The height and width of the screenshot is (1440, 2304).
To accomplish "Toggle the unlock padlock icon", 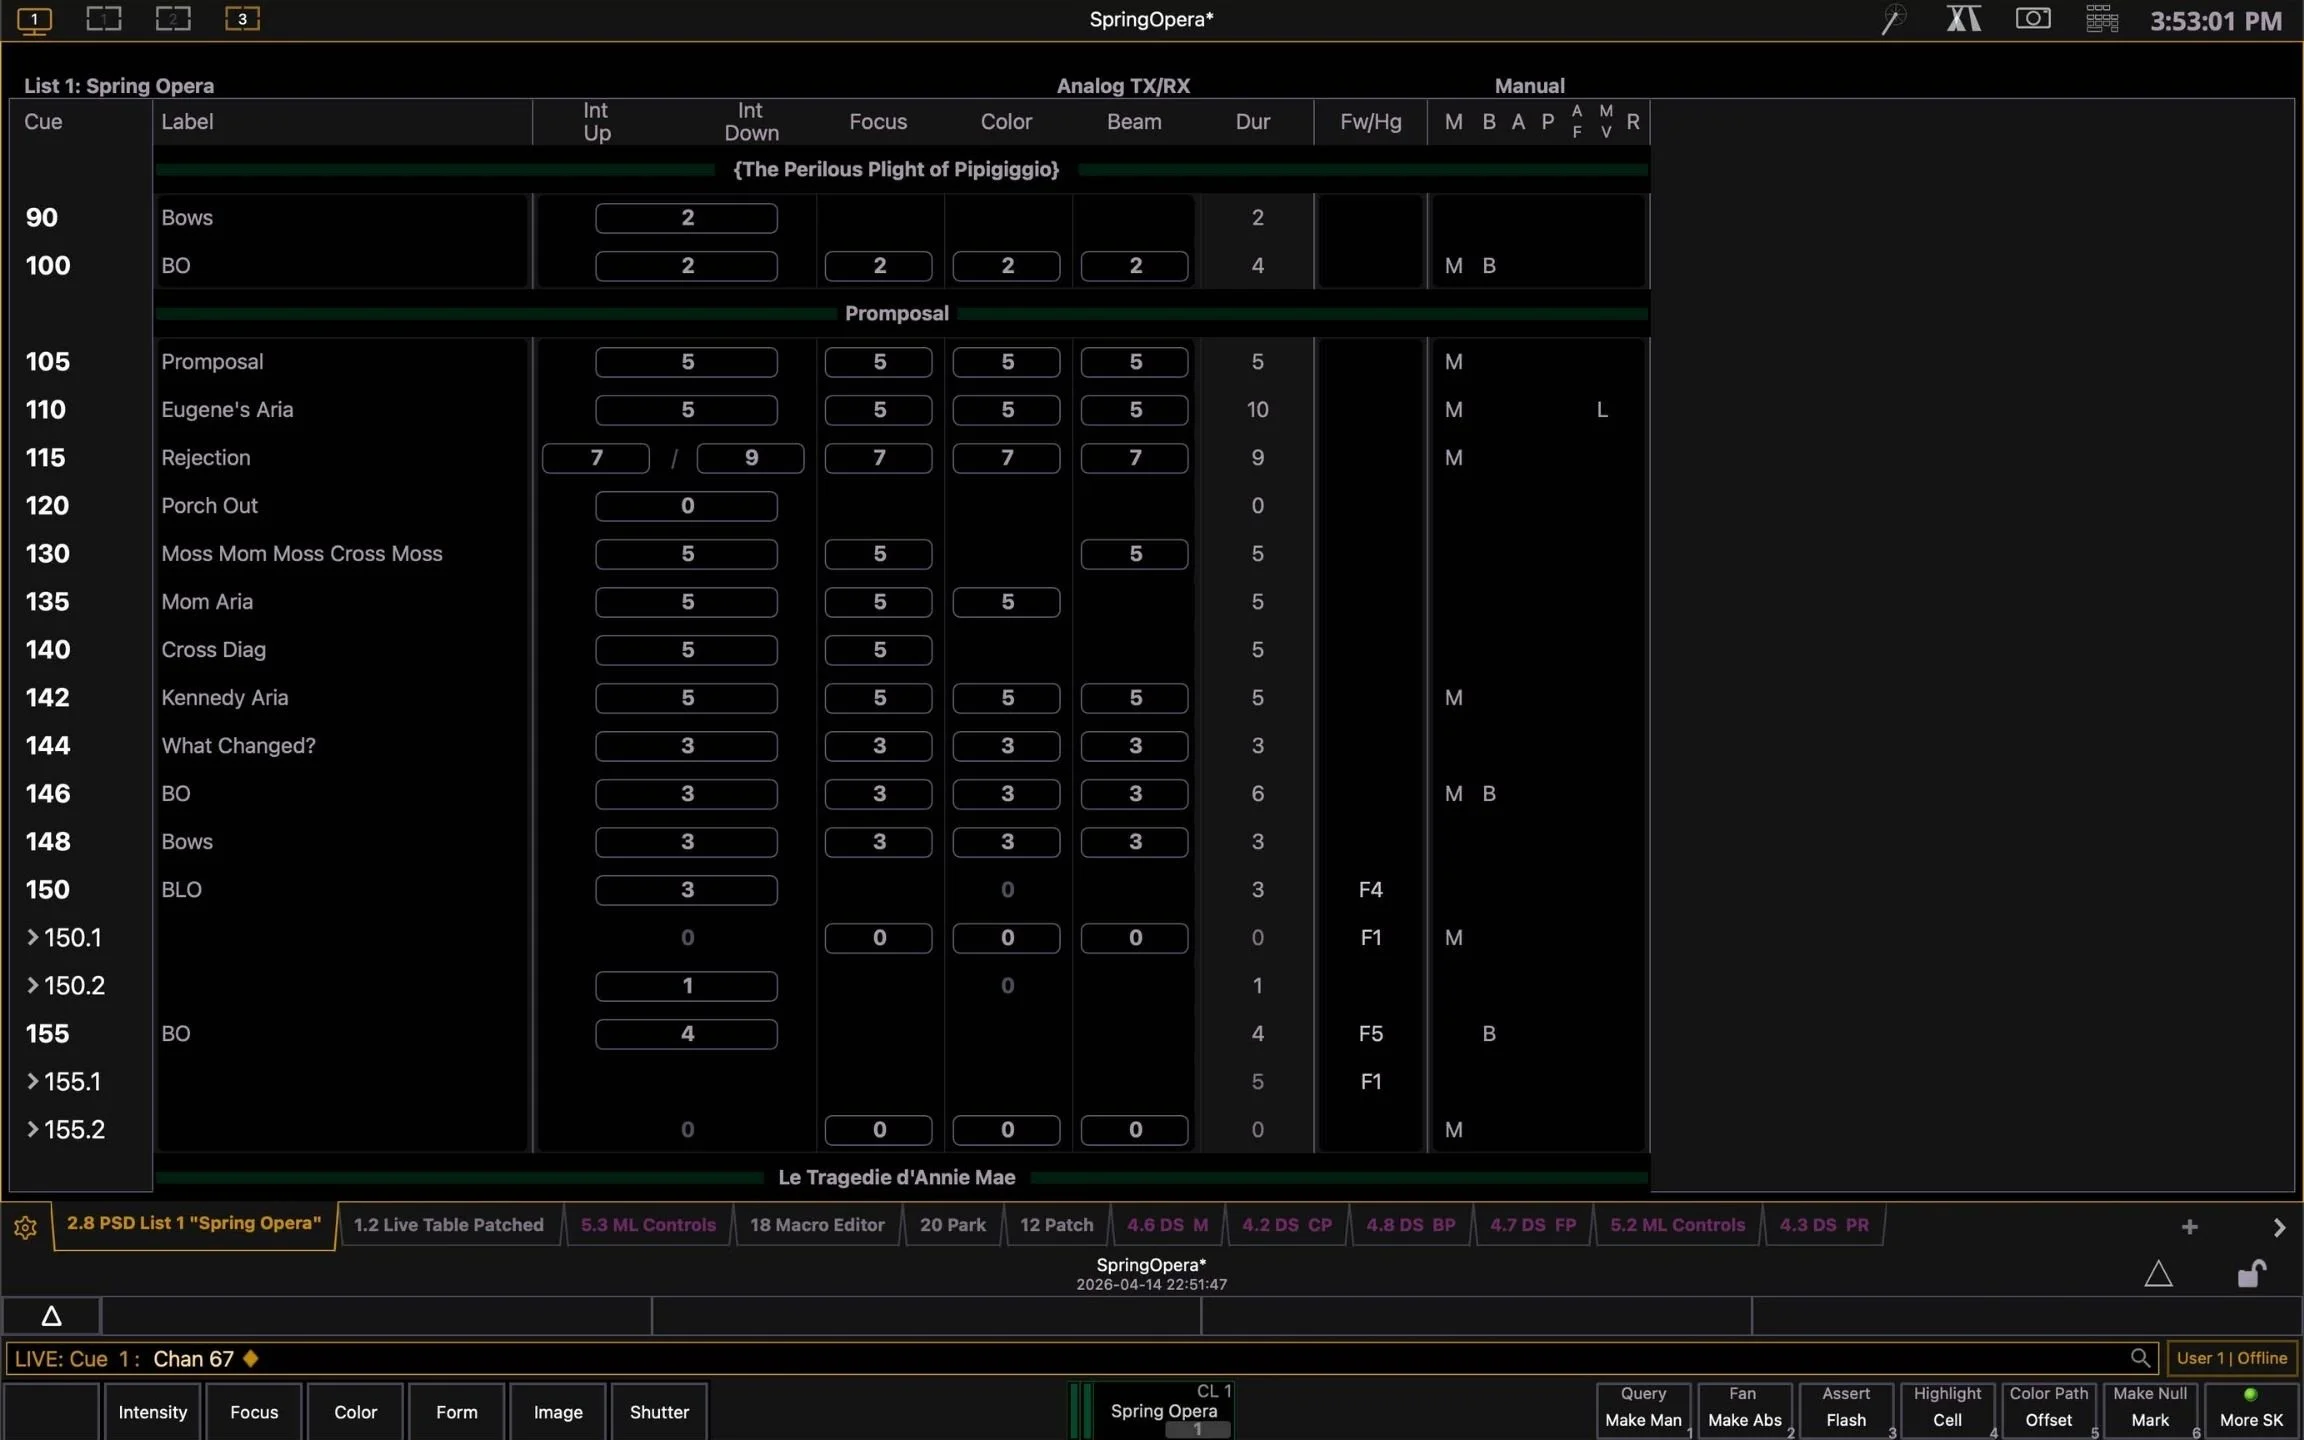I will click(2251, 1273).
